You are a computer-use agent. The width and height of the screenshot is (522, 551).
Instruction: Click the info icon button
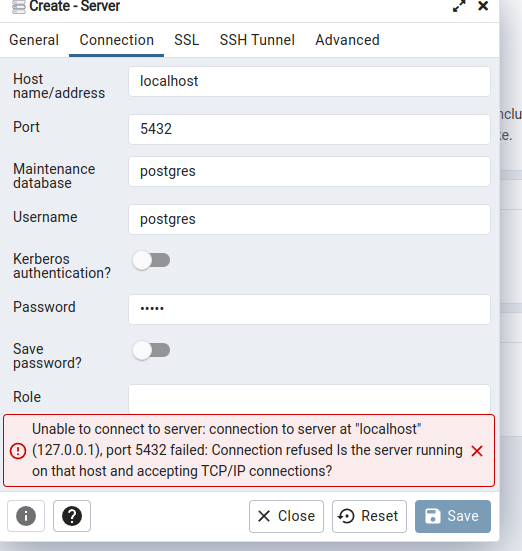pos(26,516)
